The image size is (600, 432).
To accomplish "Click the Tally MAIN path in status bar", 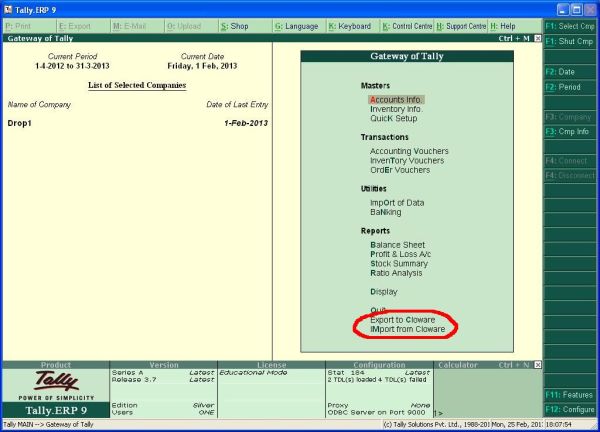I will (x=48, y=424).
